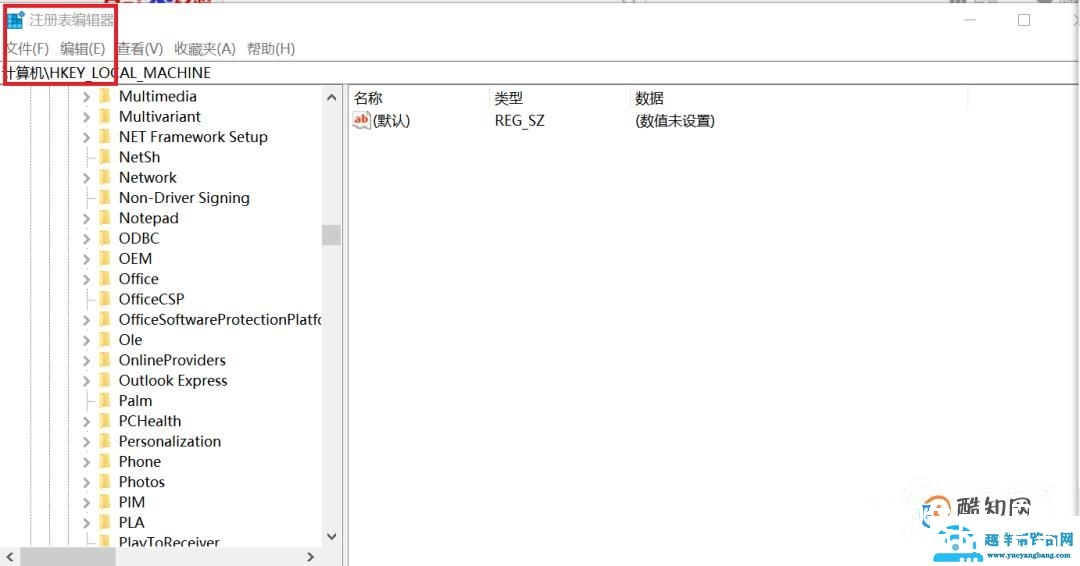This screenshot has width=1080, height=566.
Task: Select the OnlineProviders key name
Action: (172, 360)
